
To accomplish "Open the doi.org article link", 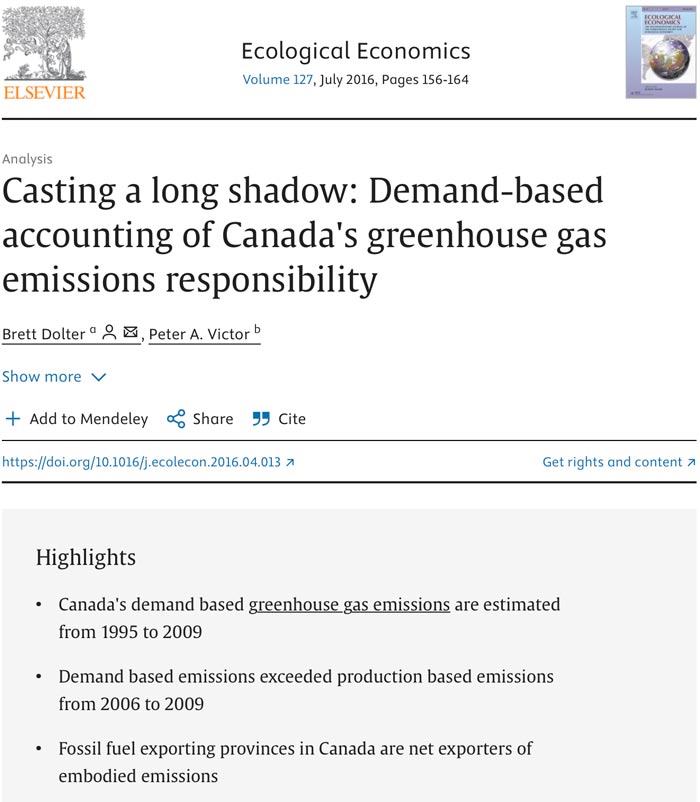I will (141, 462).
